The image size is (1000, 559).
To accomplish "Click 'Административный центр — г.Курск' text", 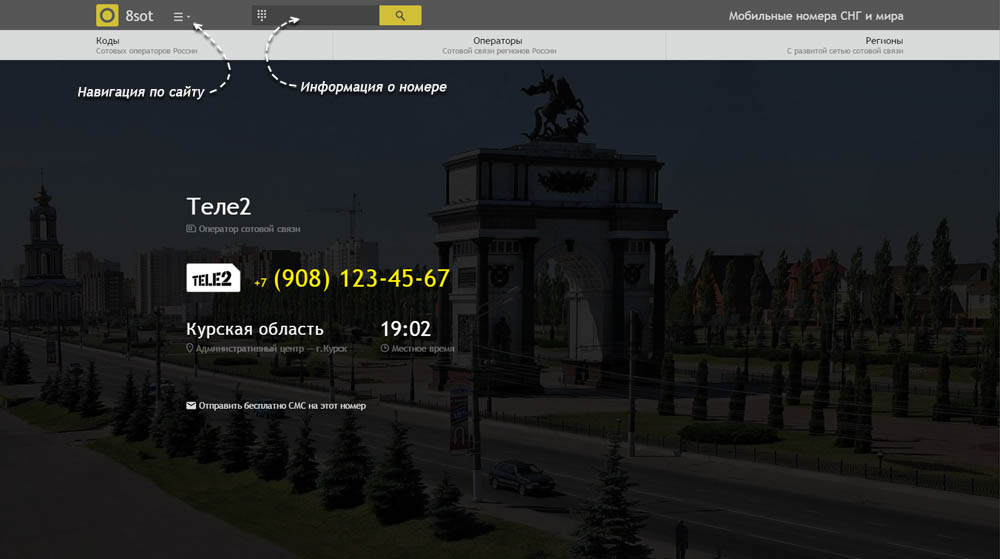I will pyautogui.click(x=271, y=349).
